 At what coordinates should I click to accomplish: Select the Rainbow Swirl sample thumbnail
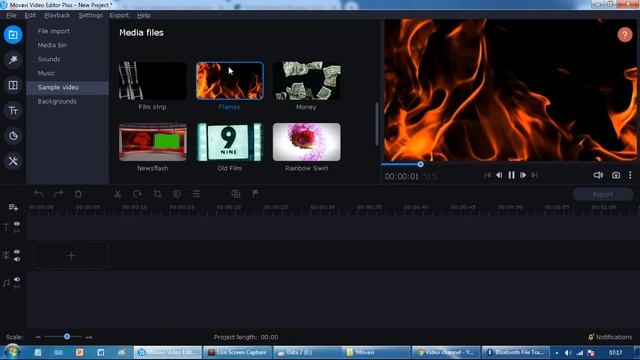306,142
